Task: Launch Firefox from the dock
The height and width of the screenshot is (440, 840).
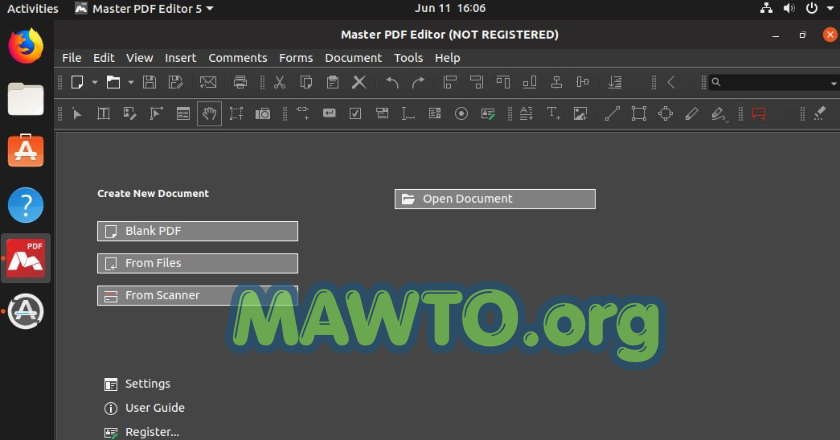Action: click(x=26, y=46)
